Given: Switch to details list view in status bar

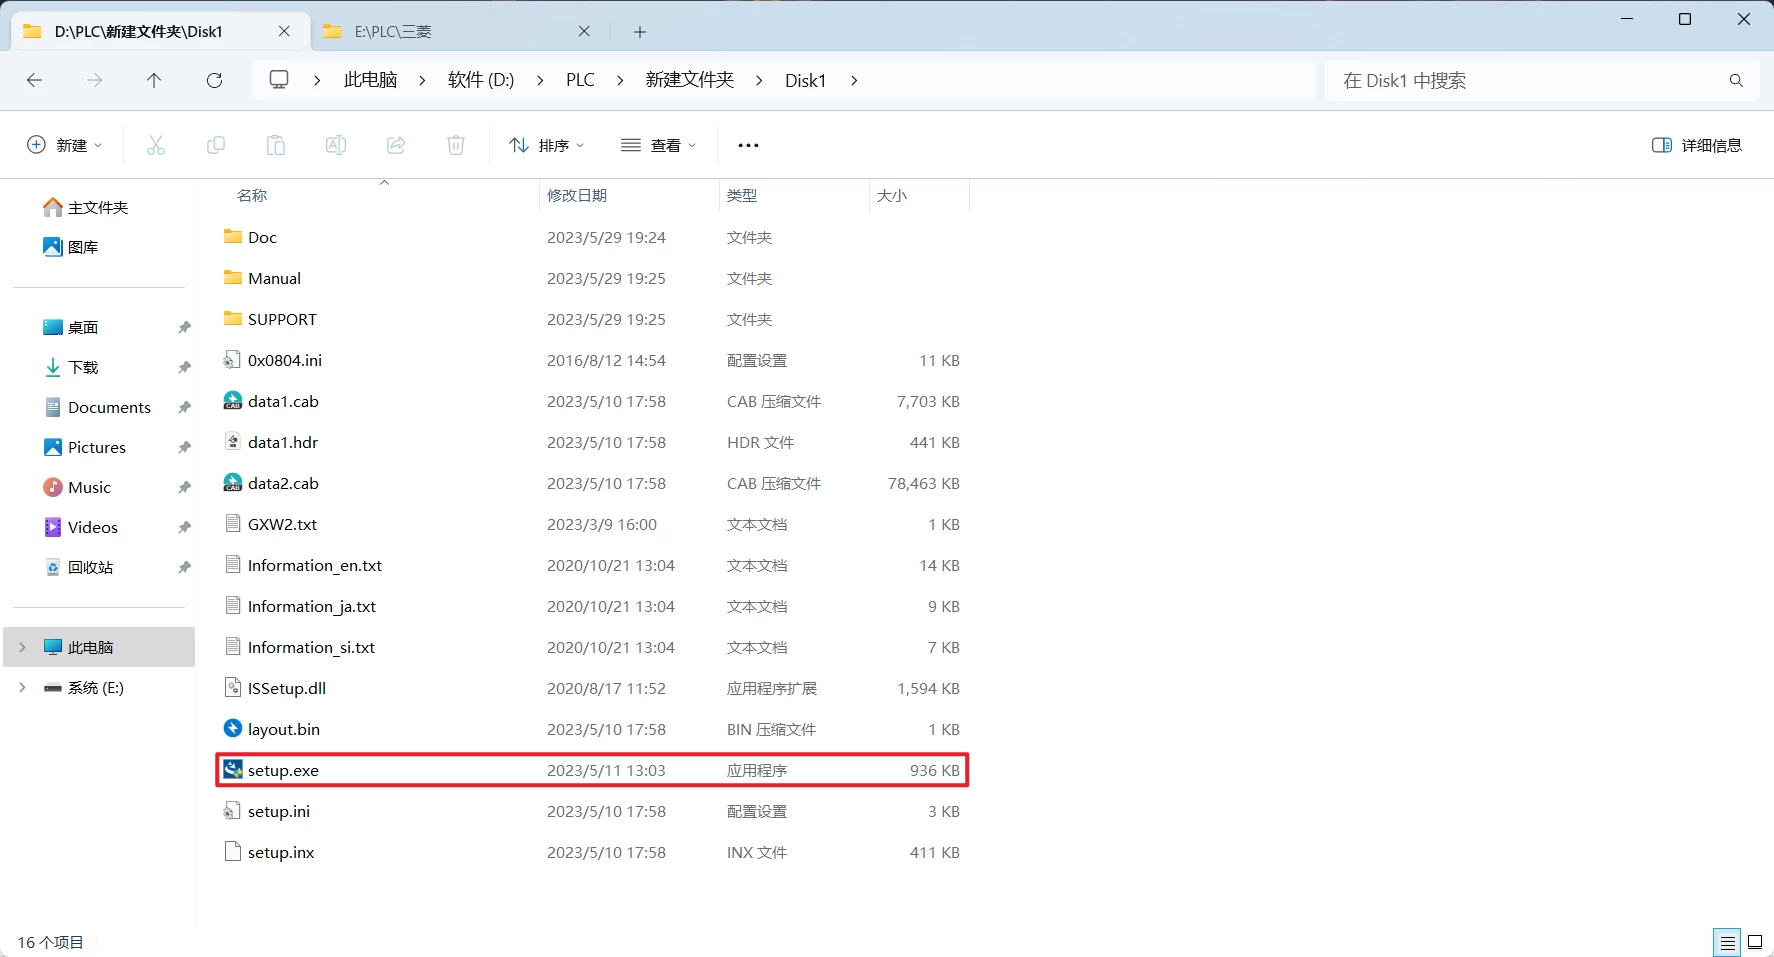Looking at the screenshot, I should pyautogui.click(x=1727, y=942).
